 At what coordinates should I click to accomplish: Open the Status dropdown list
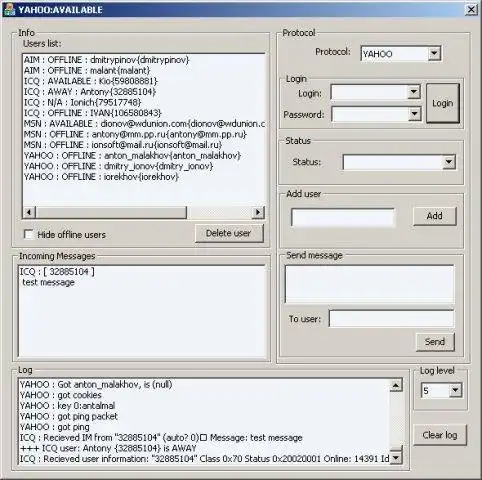(449, 162)
